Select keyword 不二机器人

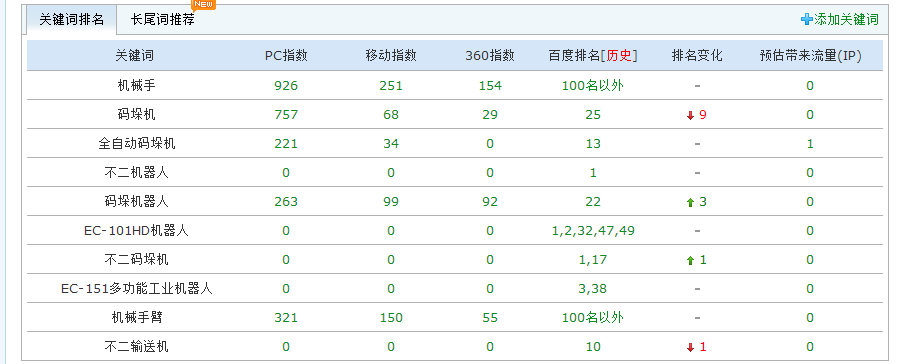pos(137,173)
